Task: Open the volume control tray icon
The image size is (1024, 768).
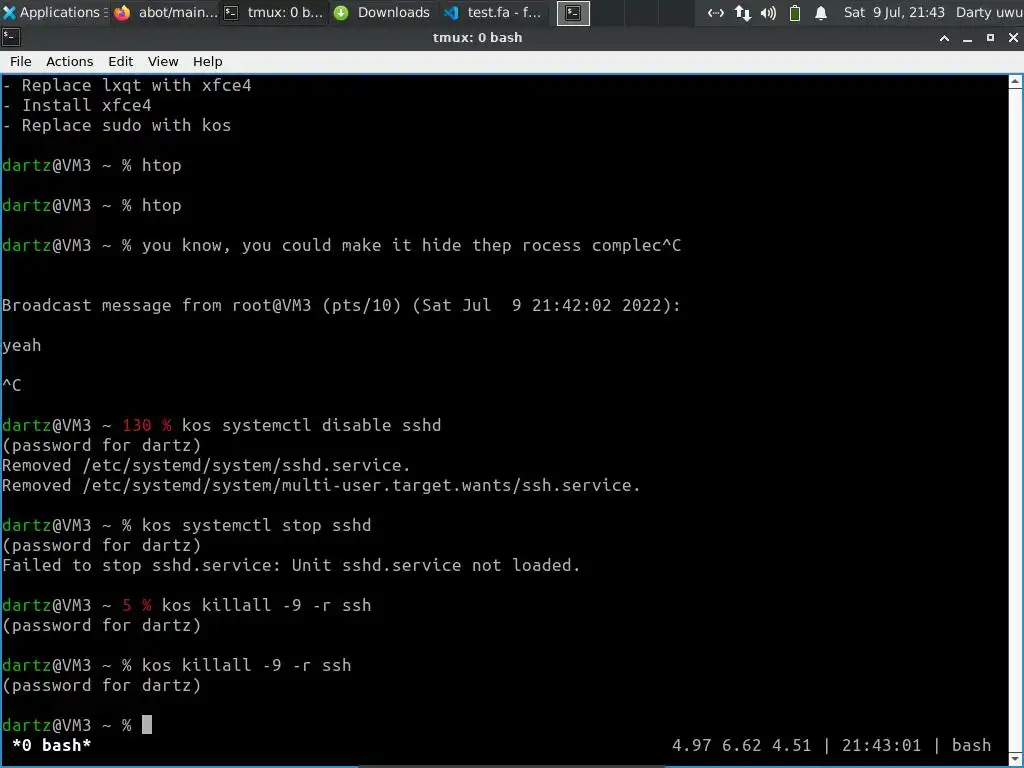Action: point(769,12)
